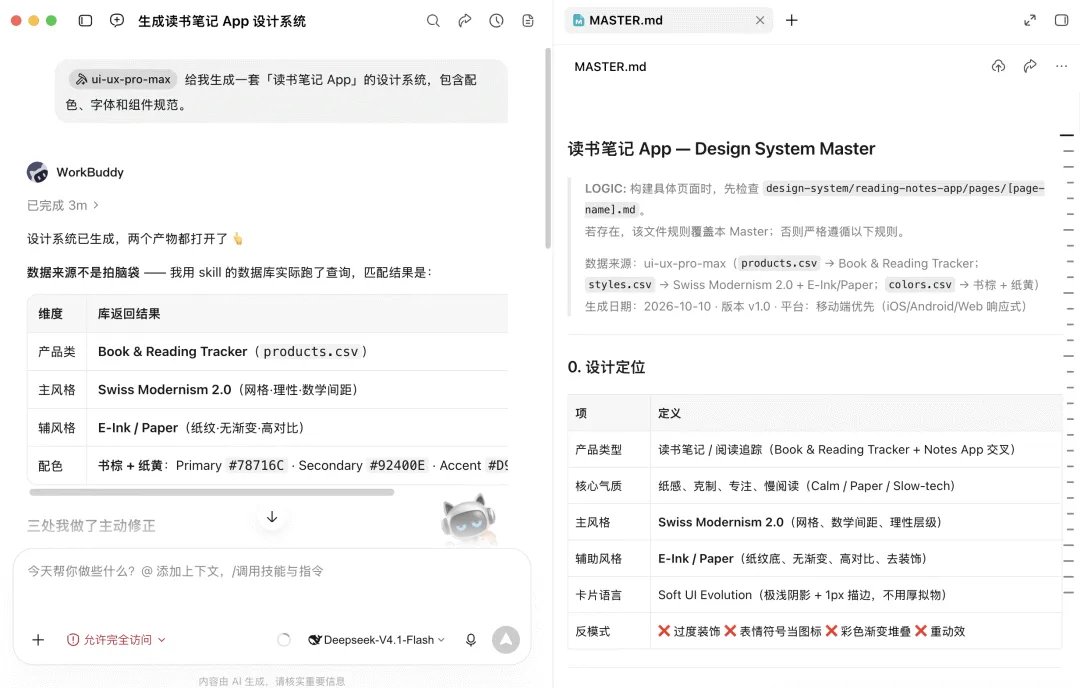The width and height of the screenshot is (1080, 688).
Task: Upload MASTER.md via cloud icon
Action: pyautogui.click(x=998, y=66)
